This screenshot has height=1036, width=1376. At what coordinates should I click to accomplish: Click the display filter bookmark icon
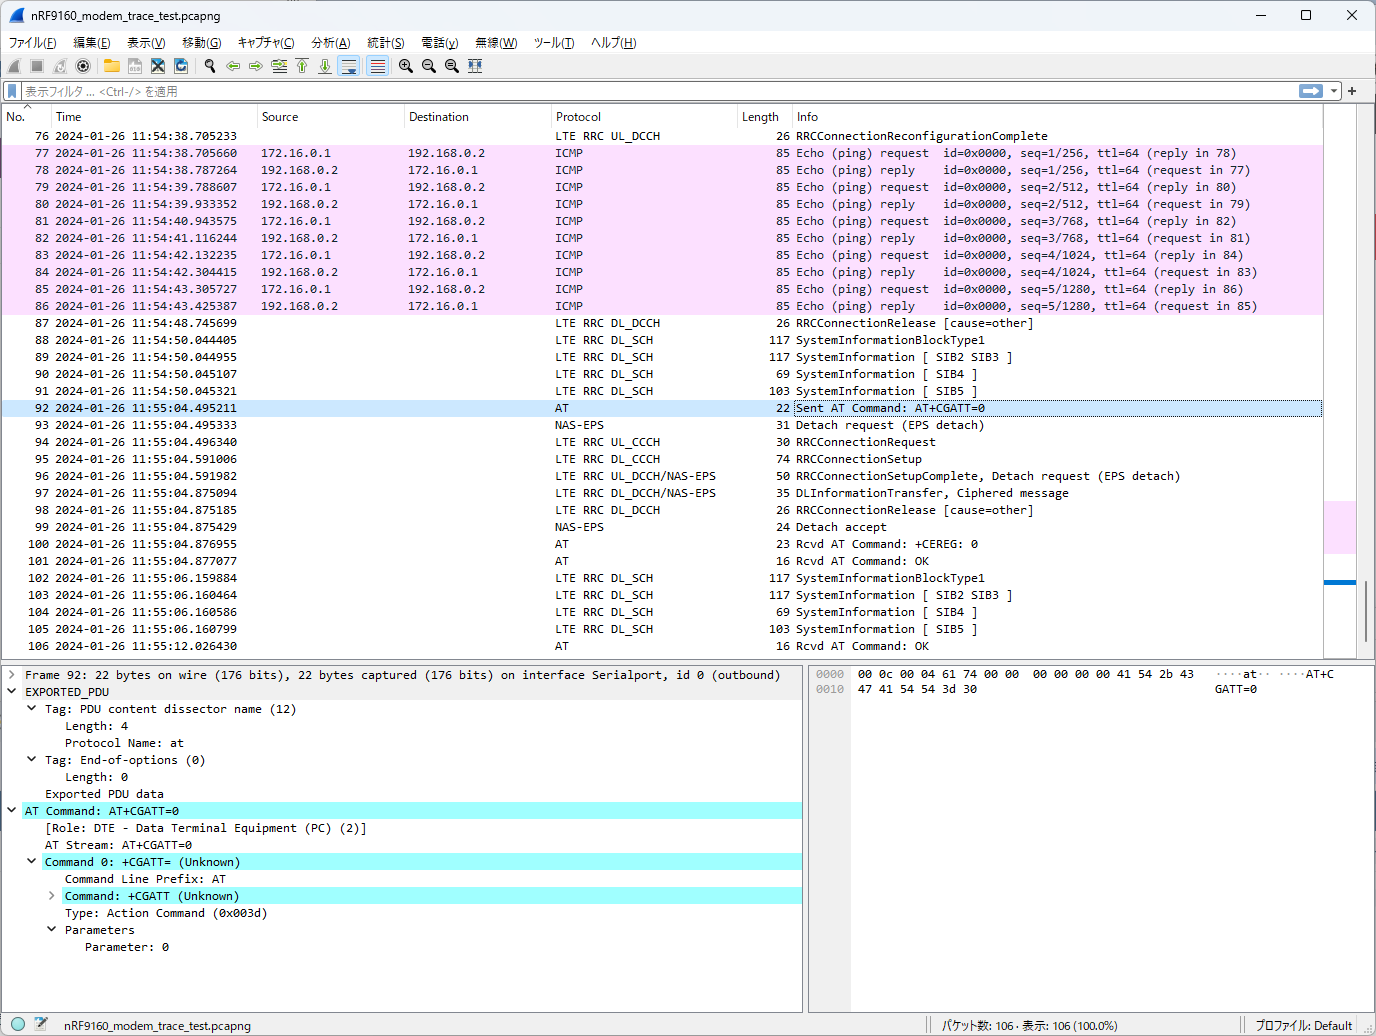point(12,91)
